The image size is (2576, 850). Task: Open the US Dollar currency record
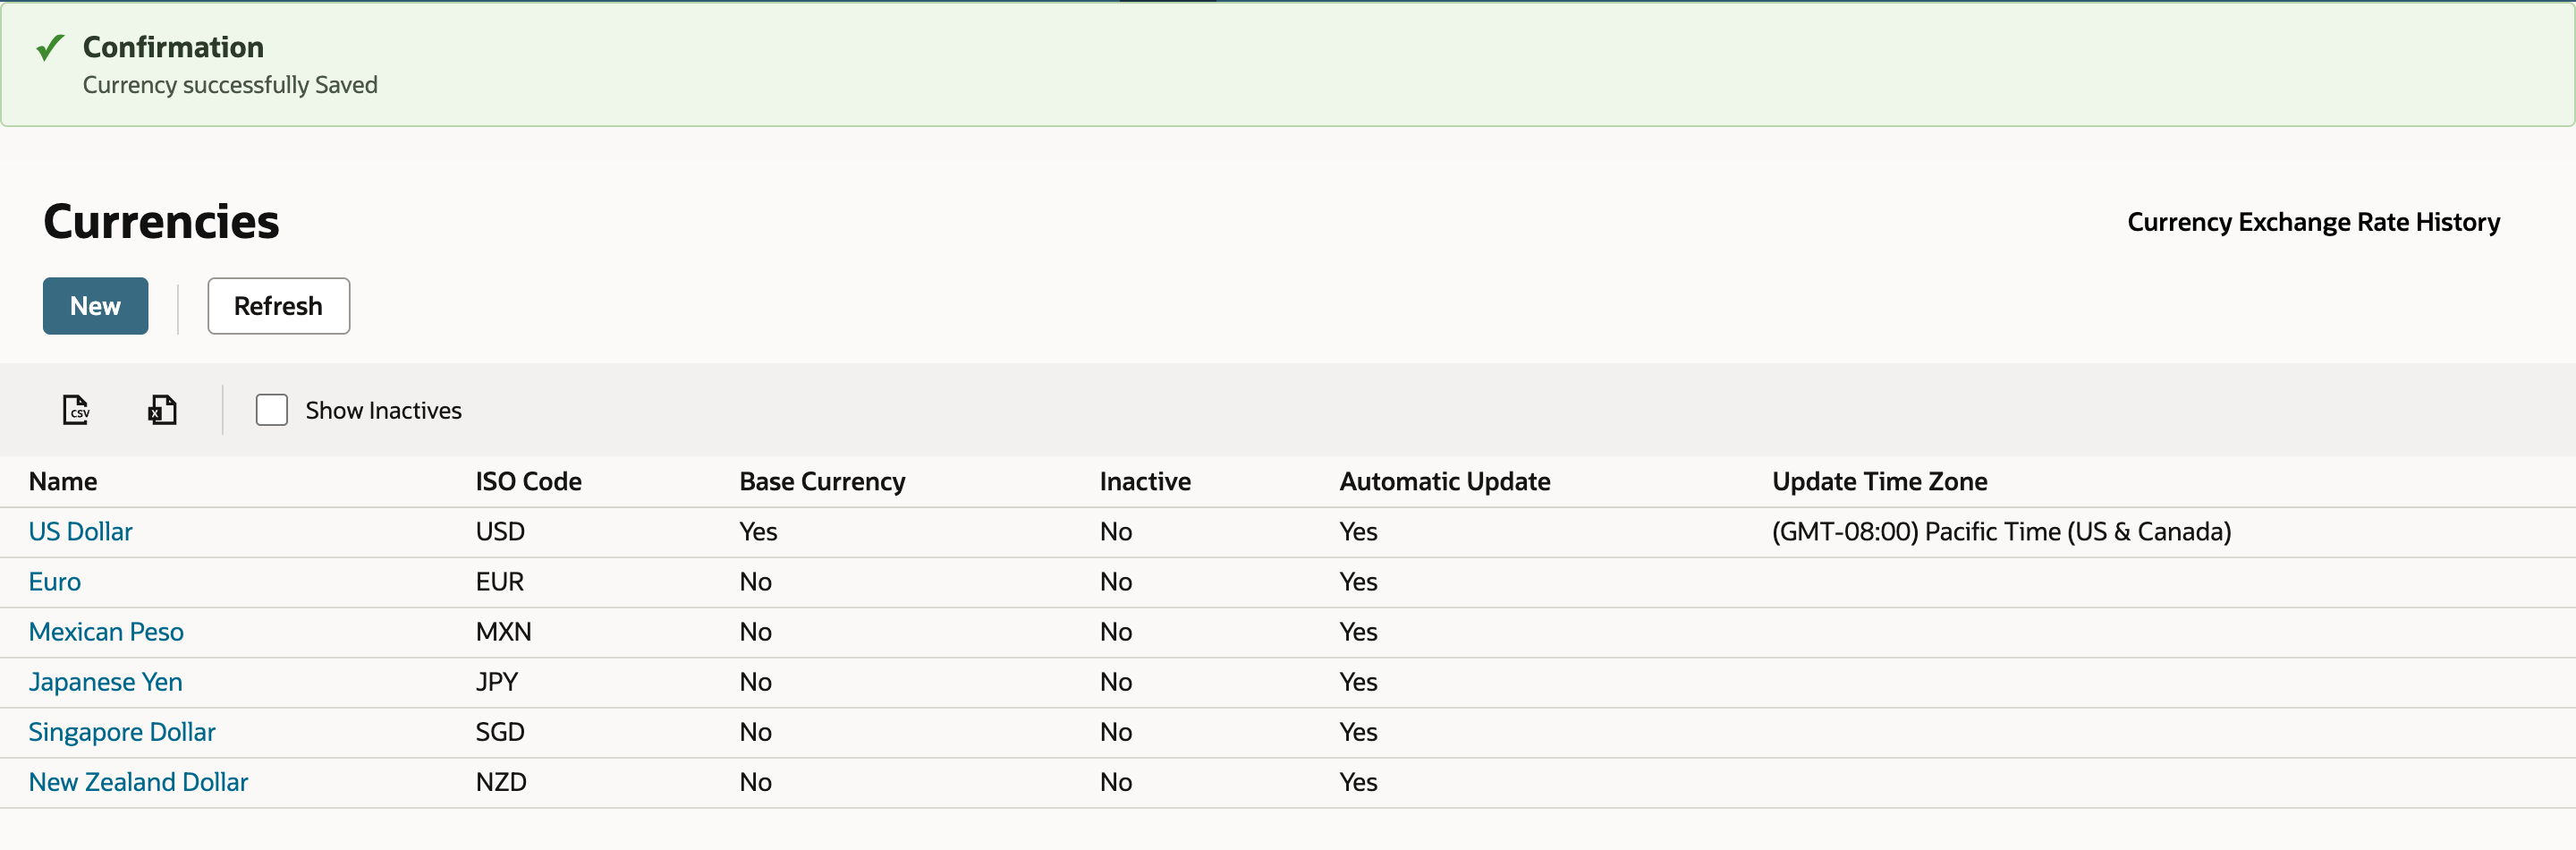(81, 532)
